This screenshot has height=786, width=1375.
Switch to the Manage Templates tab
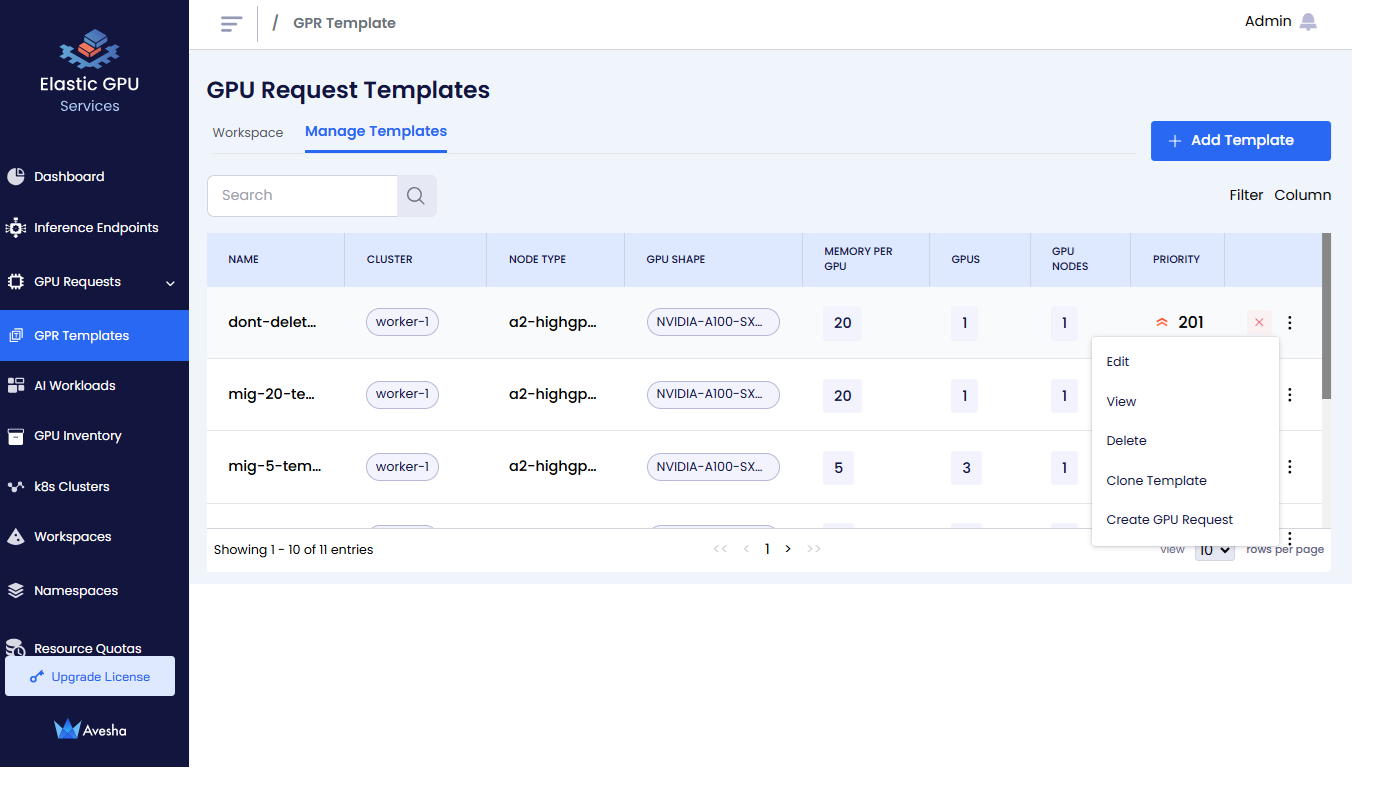pyautogui.click(x=376, y=131)
